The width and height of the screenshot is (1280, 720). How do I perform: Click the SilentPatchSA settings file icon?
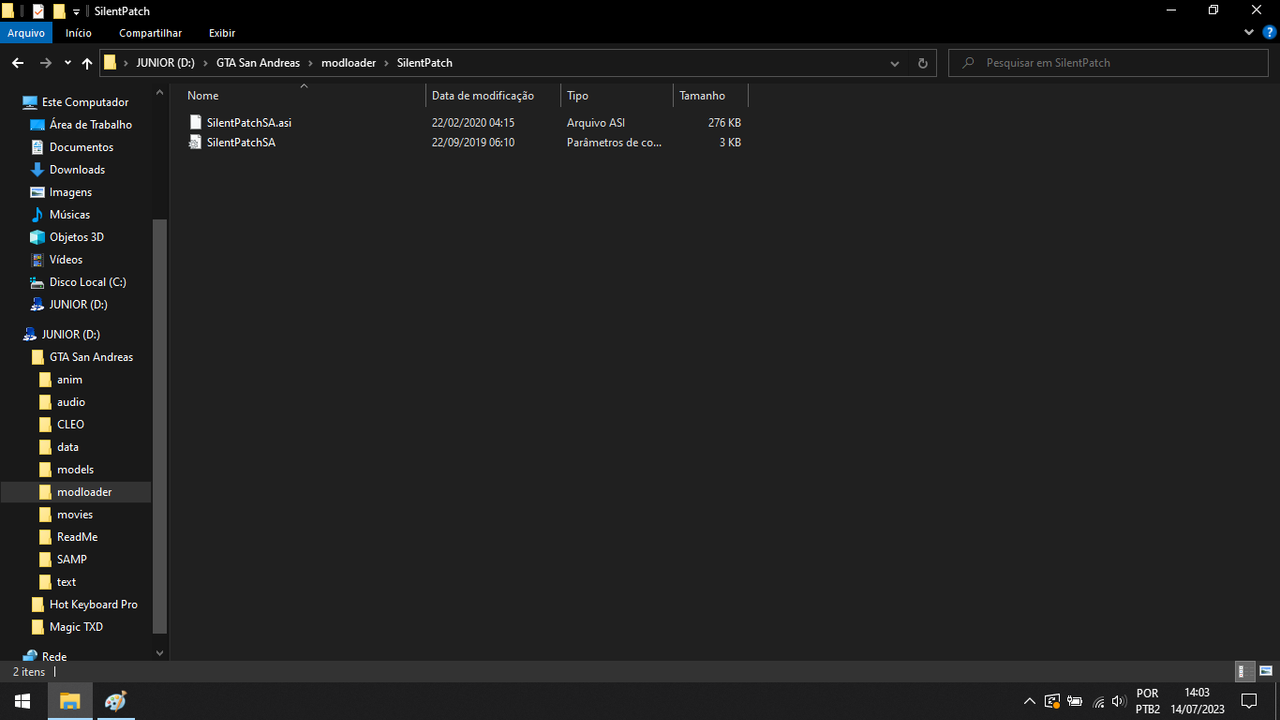click(x=196, y=142)
